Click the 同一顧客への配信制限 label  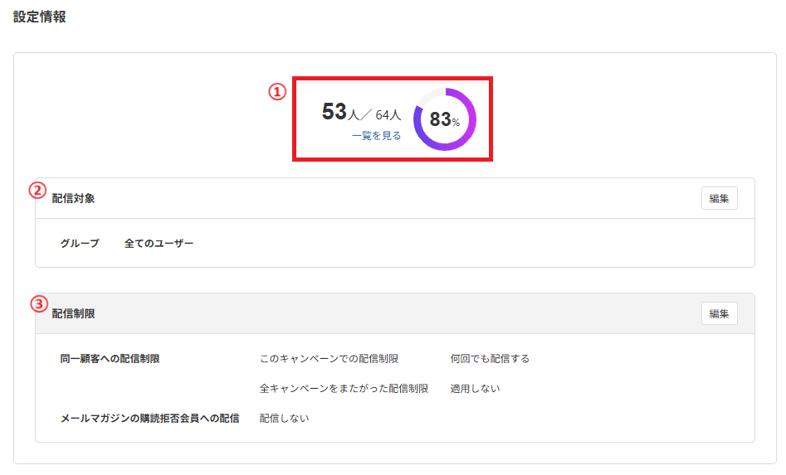[x=110, y=359]
